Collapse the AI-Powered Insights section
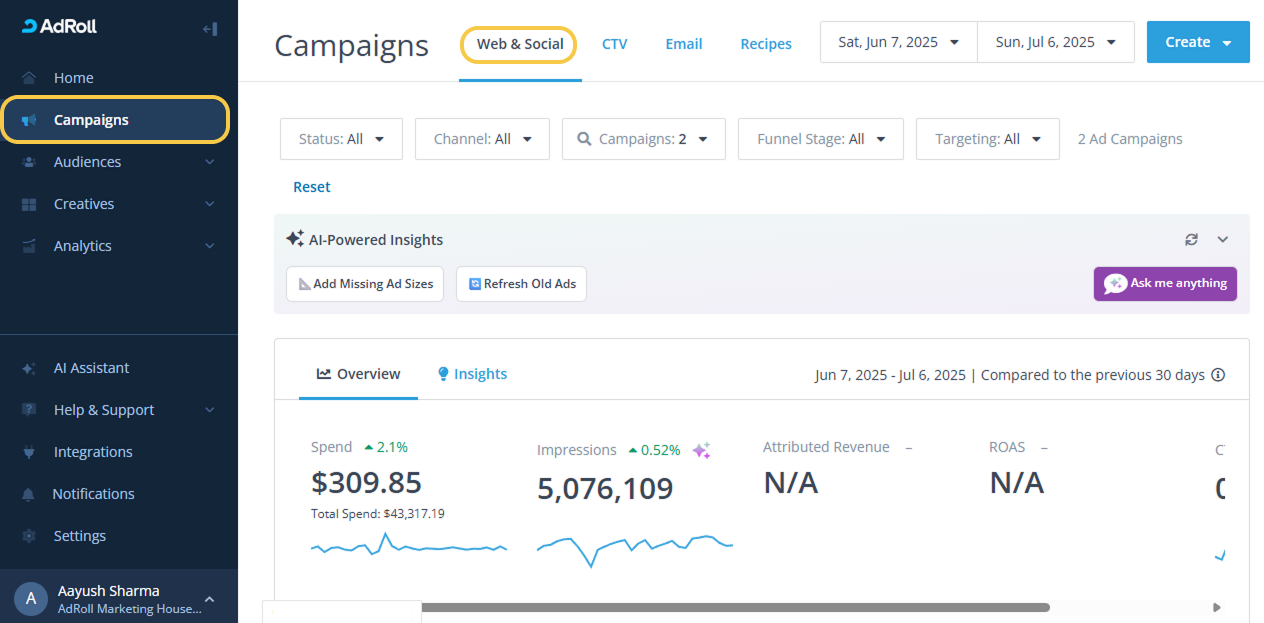Screen dimensions: 1264x623 pyautogui.click(x=1222, y=240)
